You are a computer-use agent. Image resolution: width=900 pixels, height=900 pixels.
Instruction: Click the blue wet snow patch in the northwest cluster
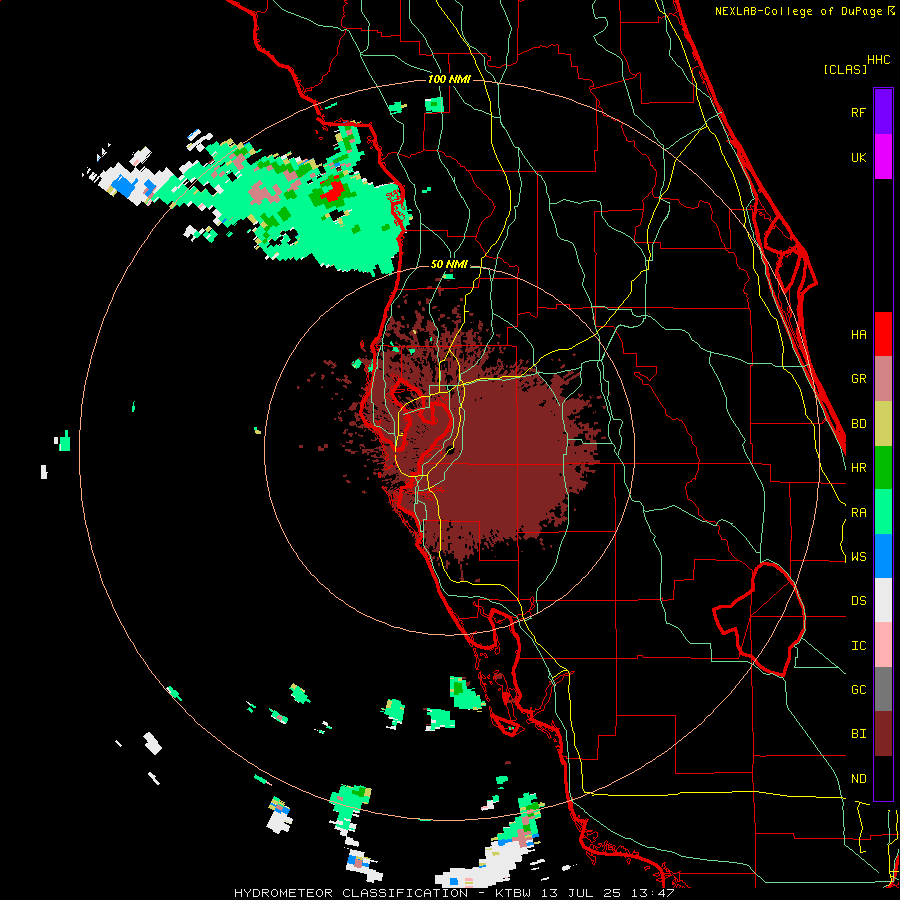(x=123, y=186)
